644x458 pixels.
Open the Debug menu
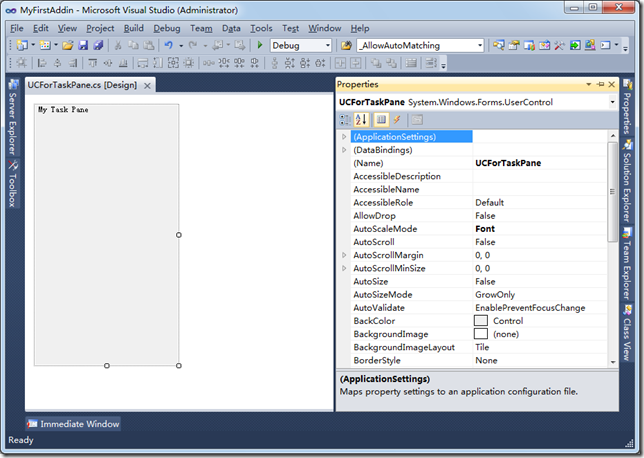pyautogui.click(x=167, y=28)
